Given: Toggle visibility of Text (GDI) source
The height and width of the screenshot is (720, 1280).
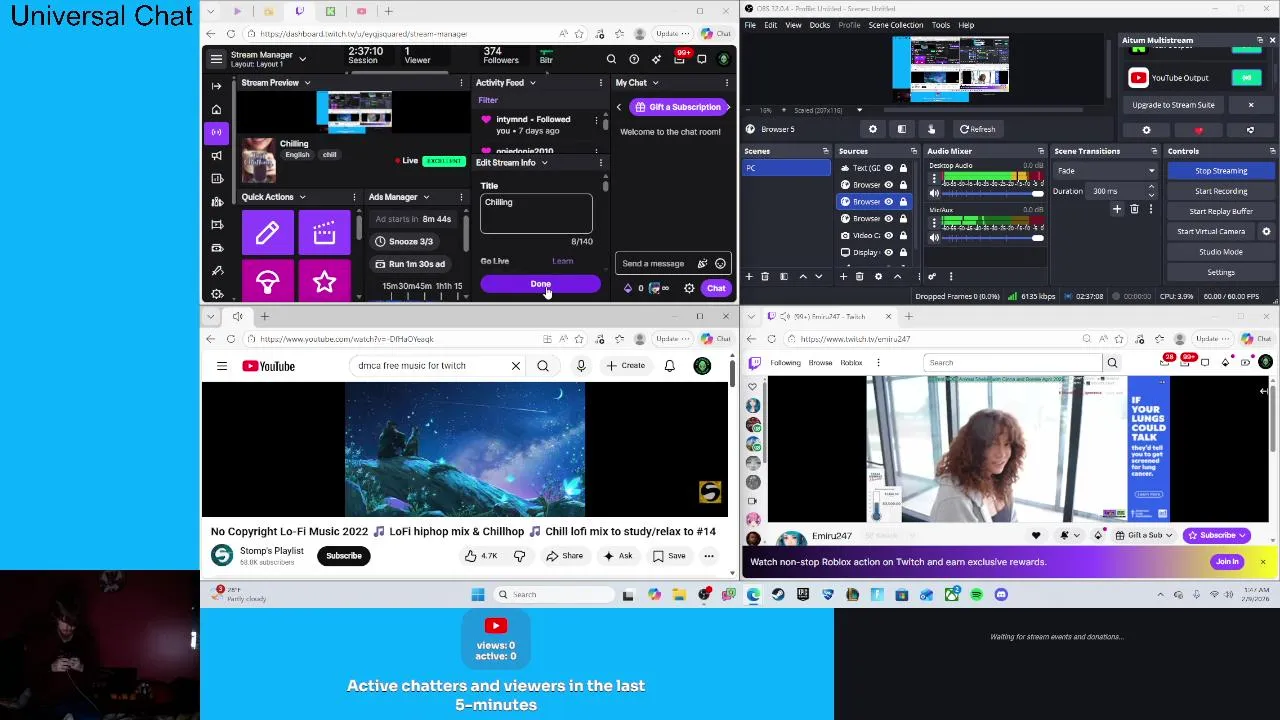Looking at the screenshot, I should (x=888, y=168).
